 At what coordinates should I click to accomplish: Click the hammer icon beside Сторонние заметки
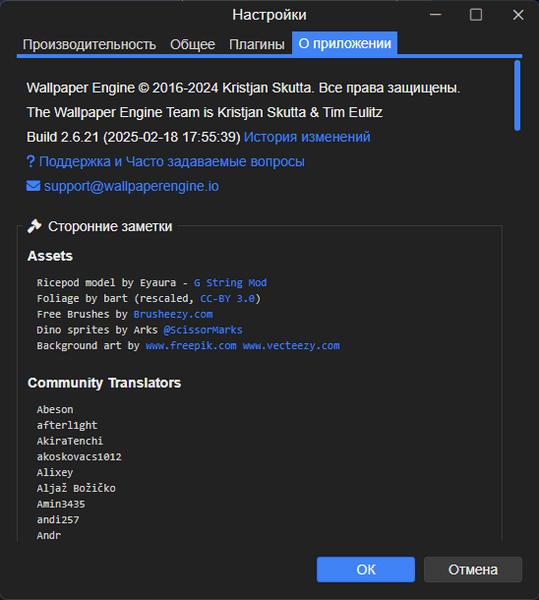pos(34,226)
